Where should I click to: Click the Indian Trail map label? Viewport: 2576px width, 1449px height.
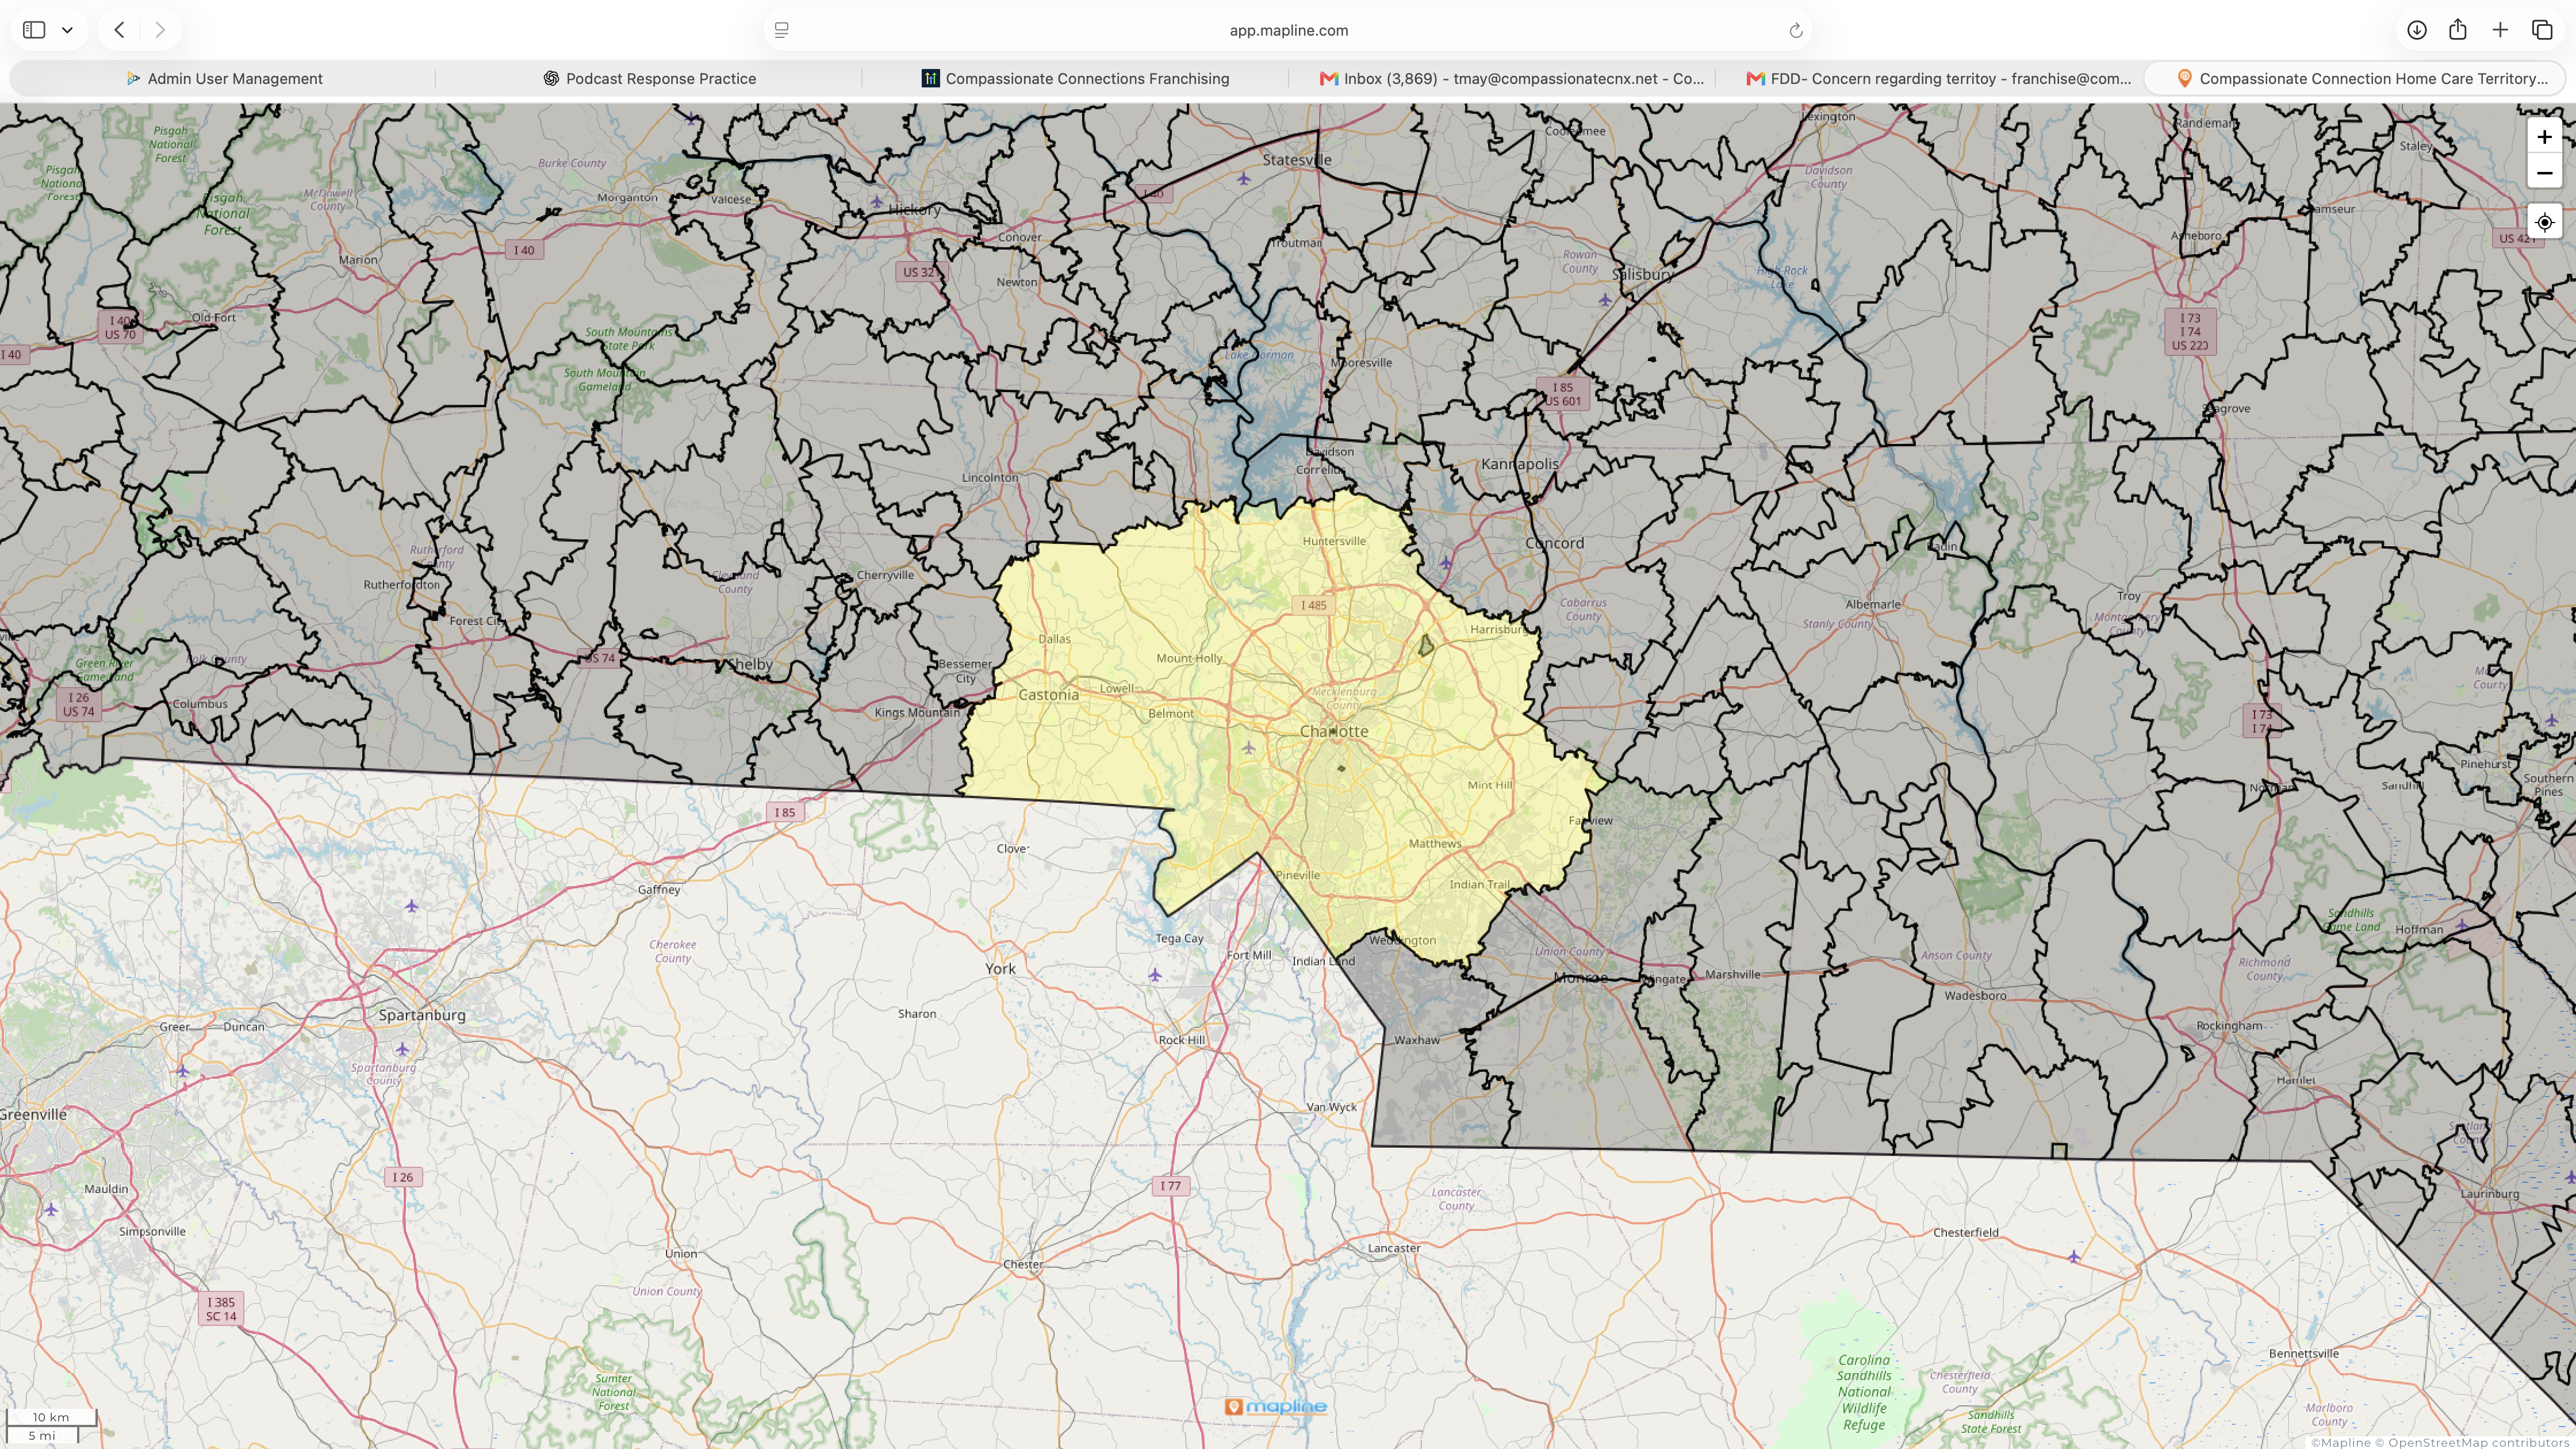pos(1480,884)
